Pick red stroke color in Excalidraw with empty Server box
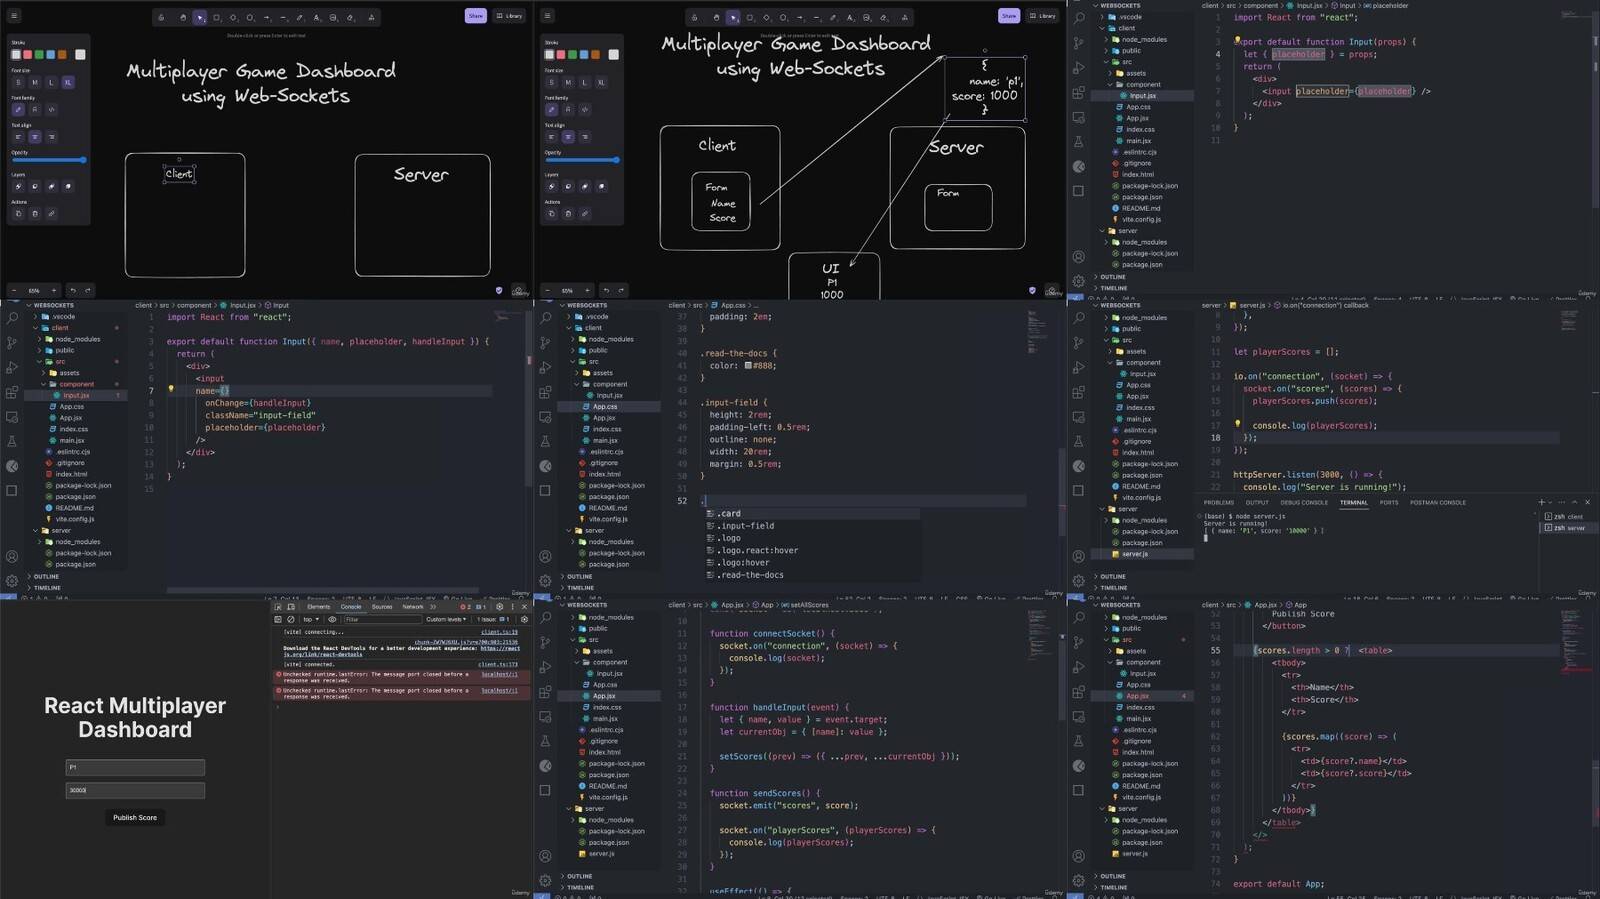The width and height of the screenshot is (1600, 899). 28,54
